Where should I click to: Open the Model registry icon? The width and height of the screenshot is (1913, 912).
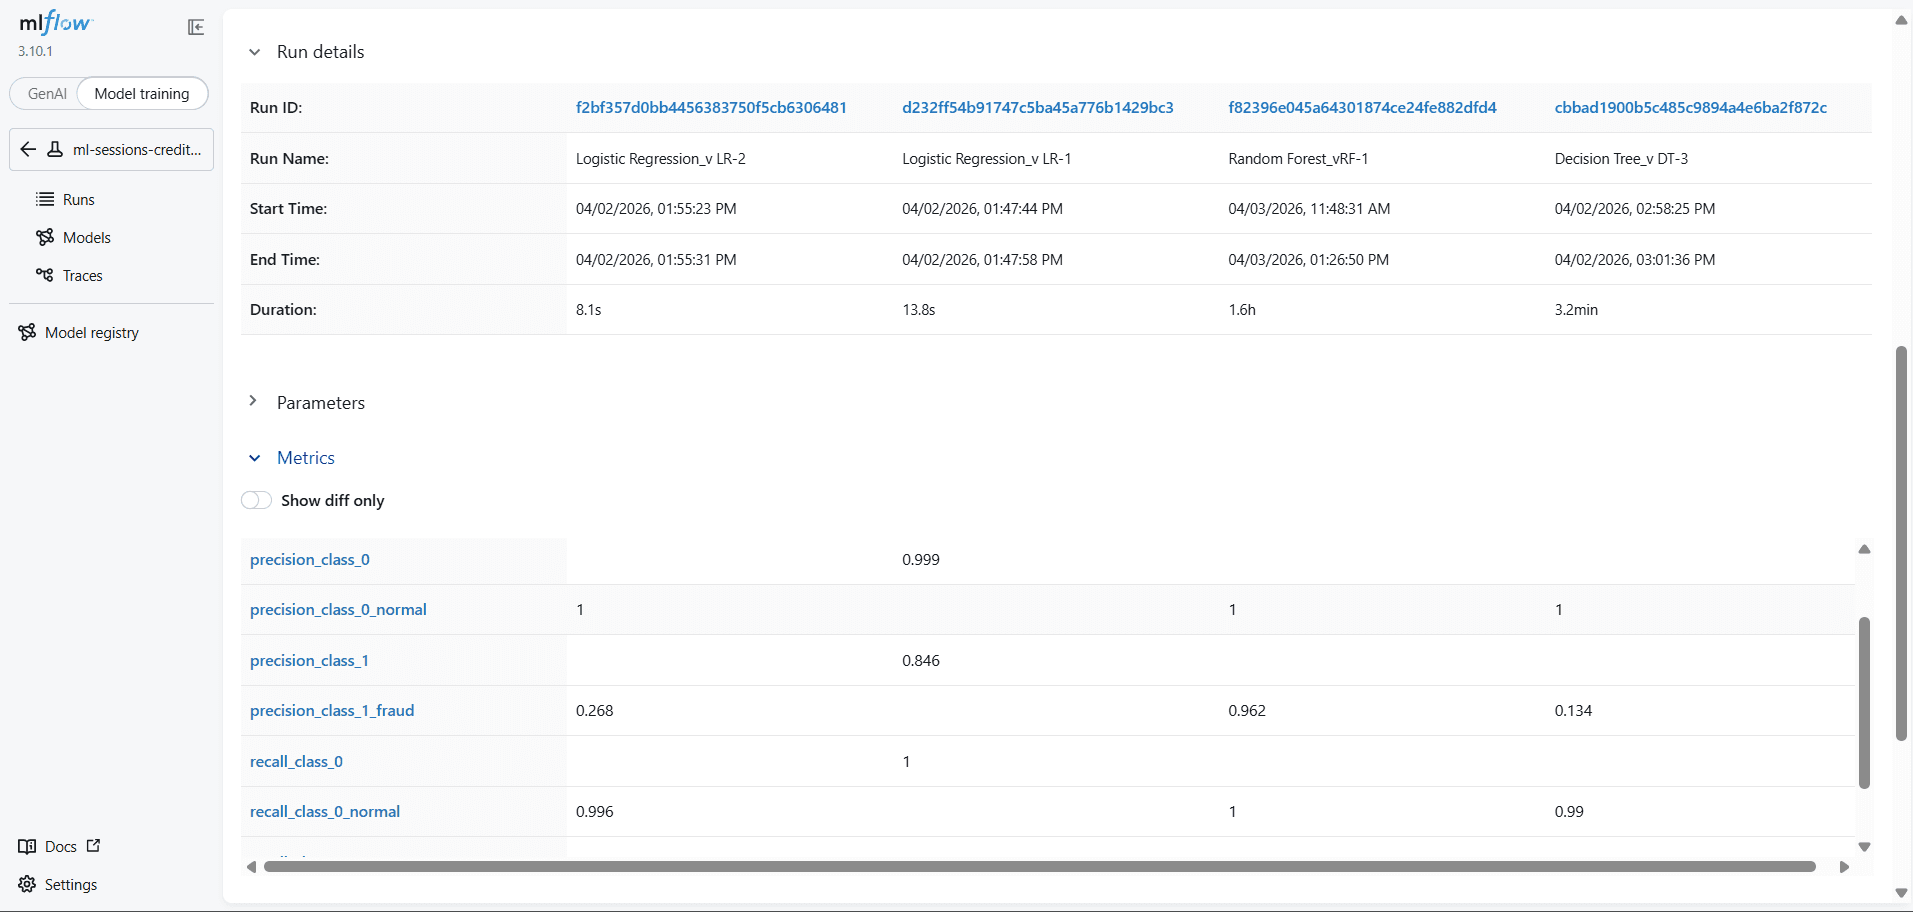click(26, 331)
